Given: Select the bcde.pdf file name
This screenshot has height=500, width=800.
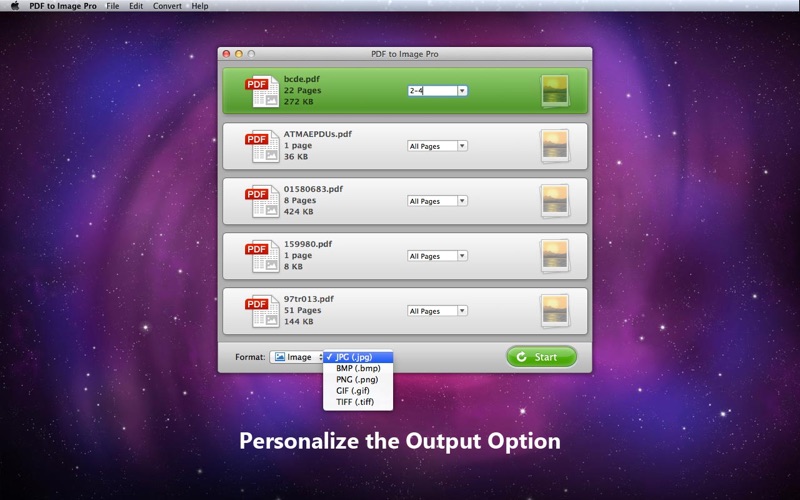Looking at the screenshot, I should [x=302, y=79].
